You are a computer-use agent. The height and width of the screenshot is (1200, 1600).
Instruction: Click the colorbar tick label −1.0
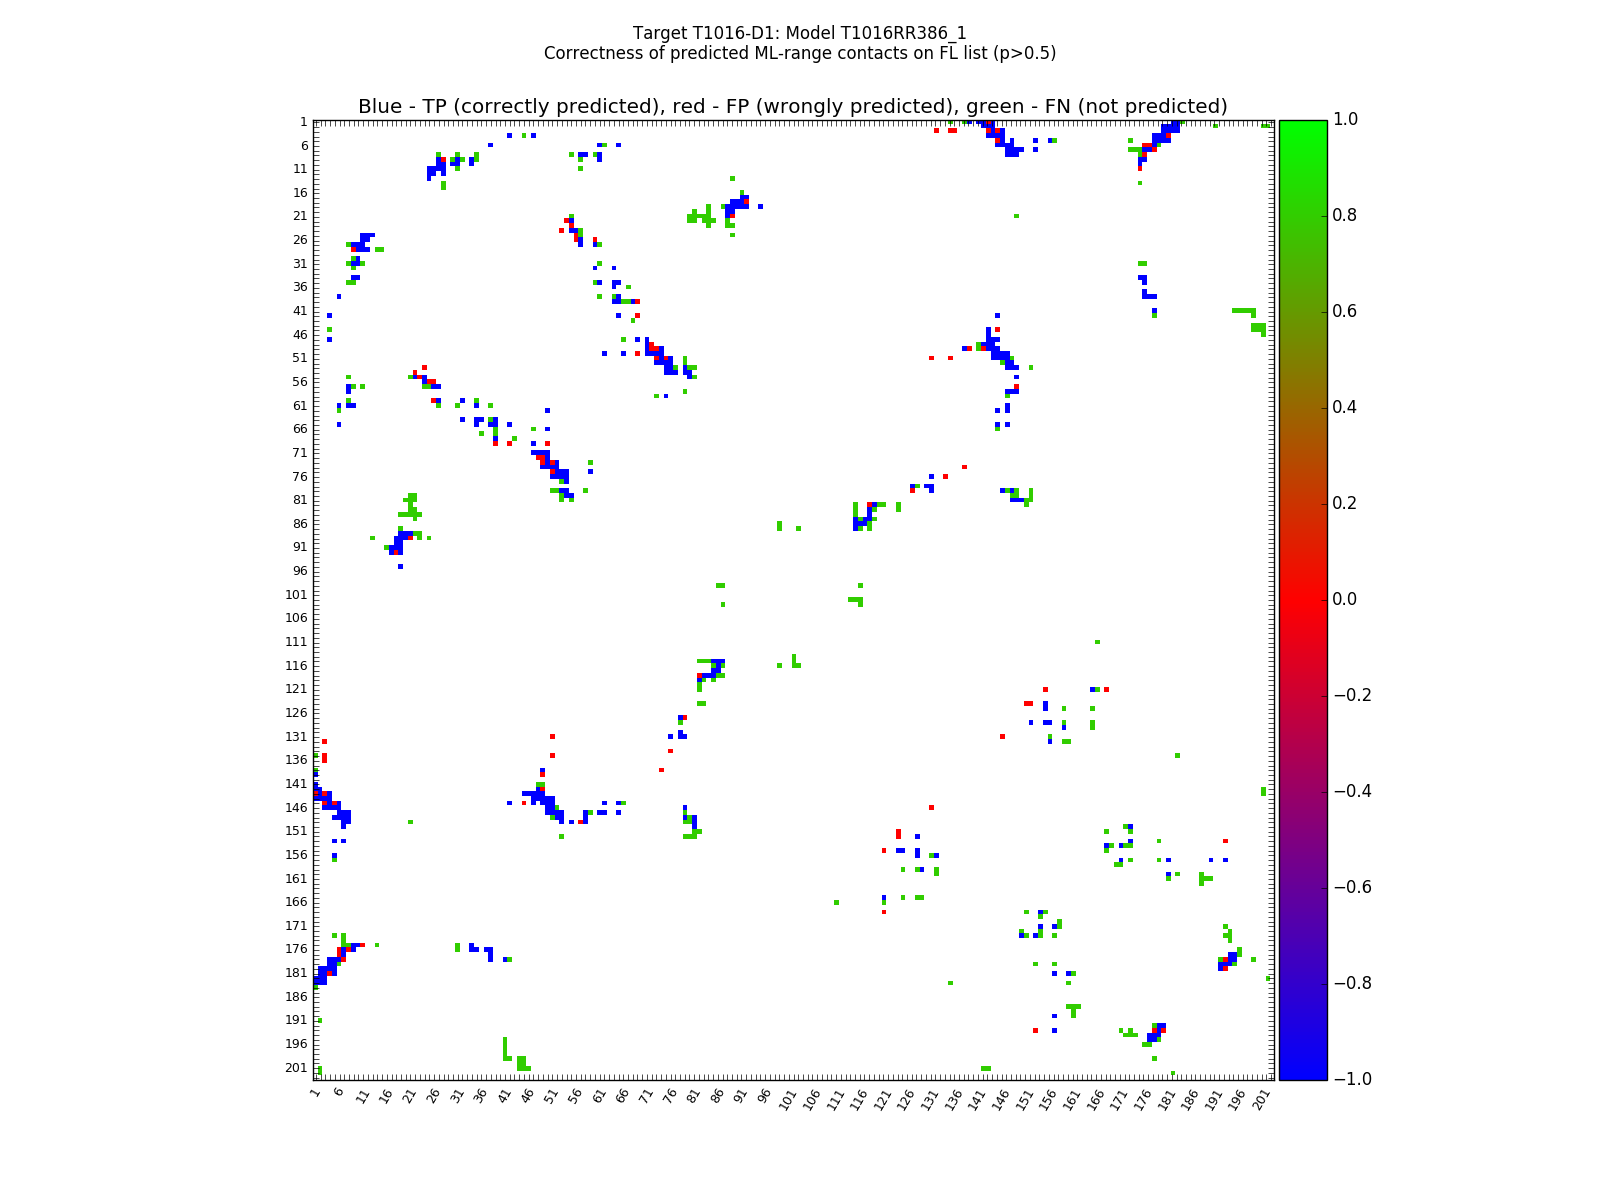tap(1350, 1079)
